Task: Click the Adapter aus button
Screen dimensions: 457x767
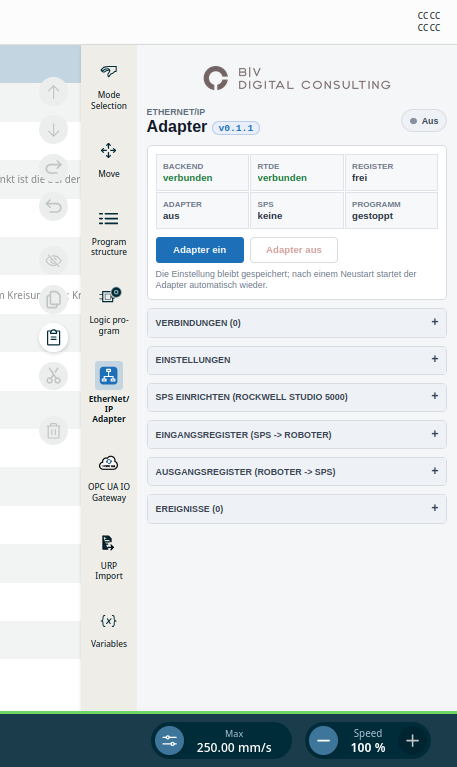Action: pos(294,250)
